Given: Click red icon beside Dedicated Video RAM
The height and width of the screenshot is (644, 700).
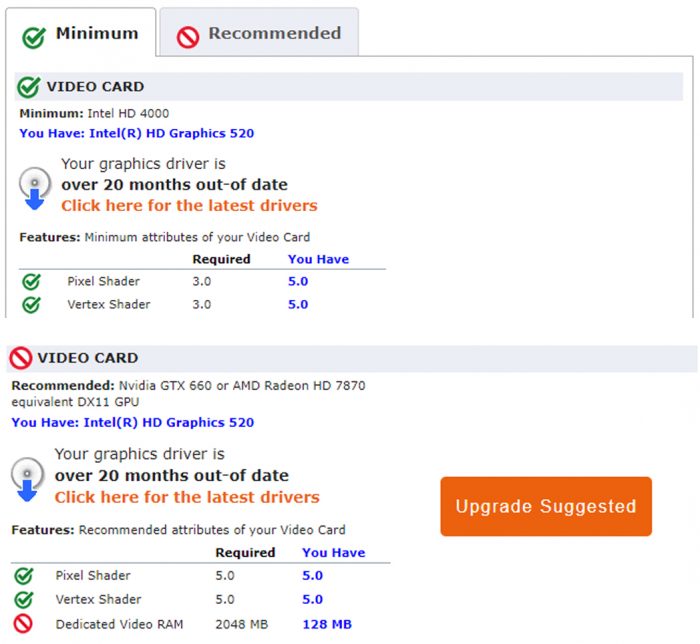Looking at the screenshot, I should click(x=23, y=624).
